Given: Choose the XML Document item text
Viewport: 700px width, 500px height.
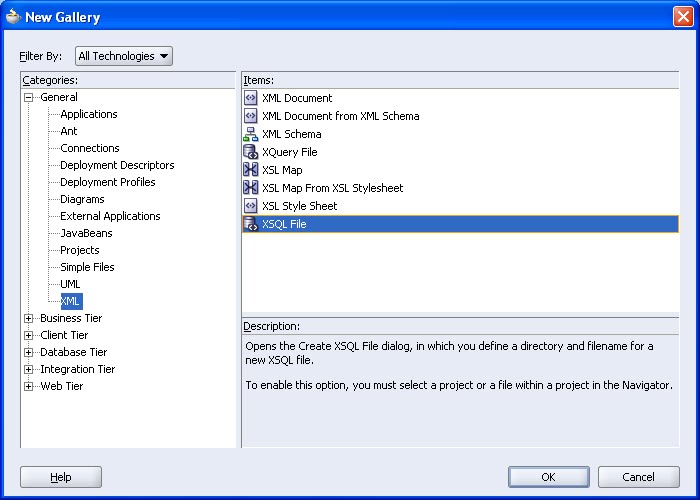Looking at the screenshot, I should pos(297,98).
